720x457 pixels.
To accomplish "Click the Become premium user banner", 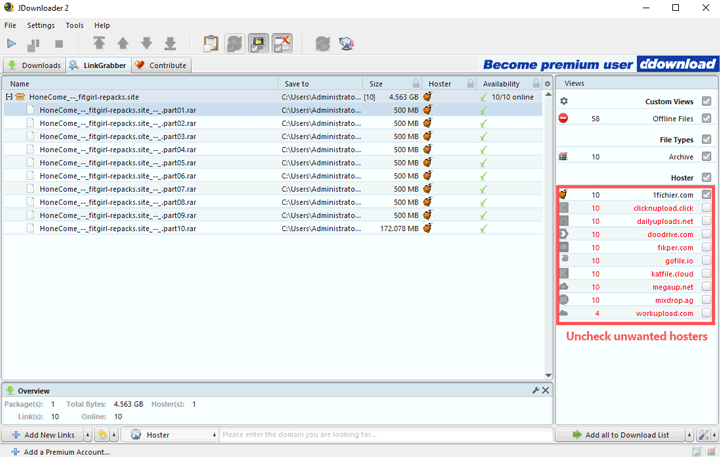I will pos(599,64).
